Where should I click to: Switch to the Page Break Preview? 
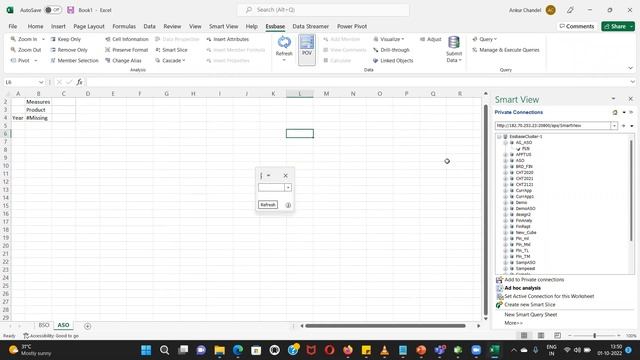click(557, 336)
